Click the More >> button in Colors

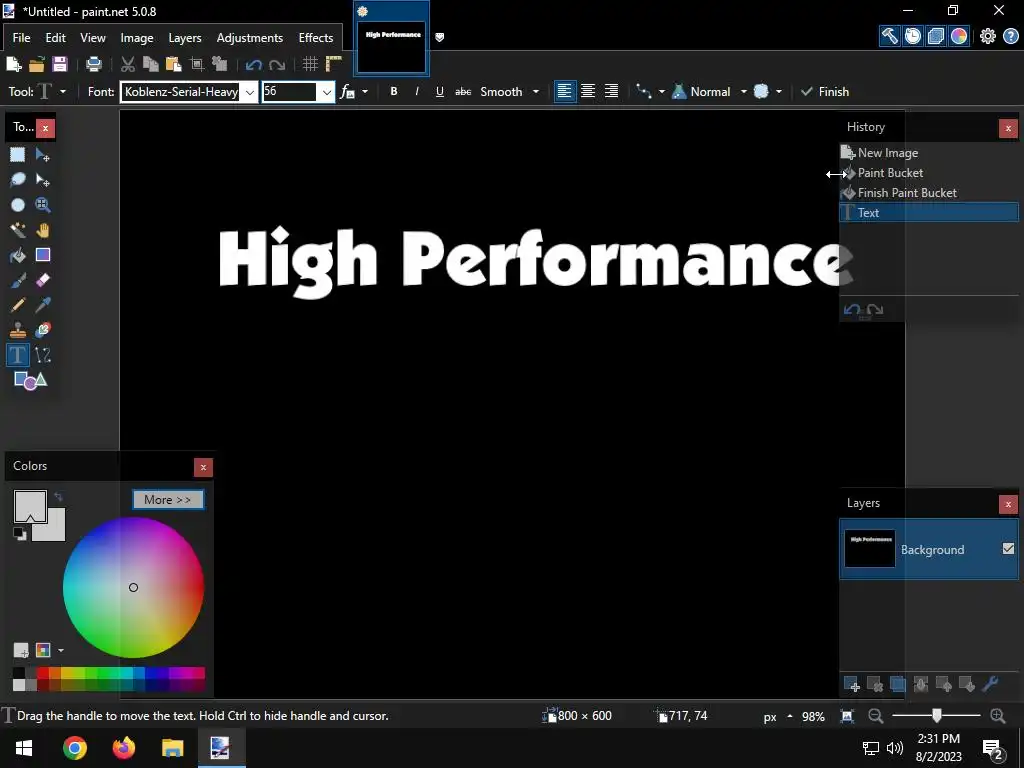(168, 500)
